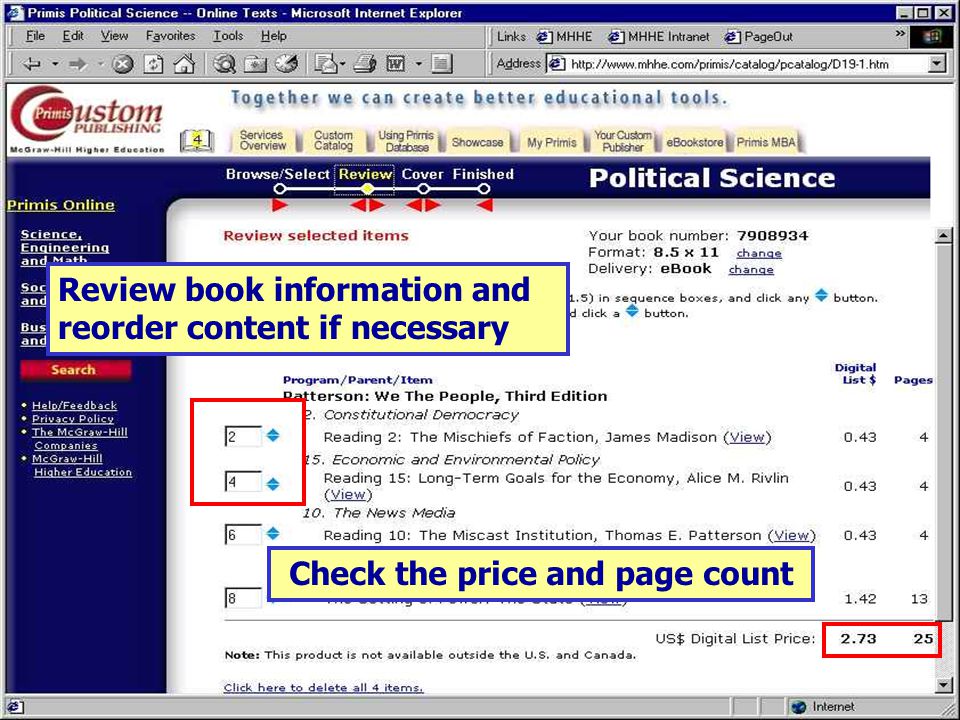Viewport: 960px width, 720px height.
Task: Open the Privacy Policy link
Action: [73, 419]
